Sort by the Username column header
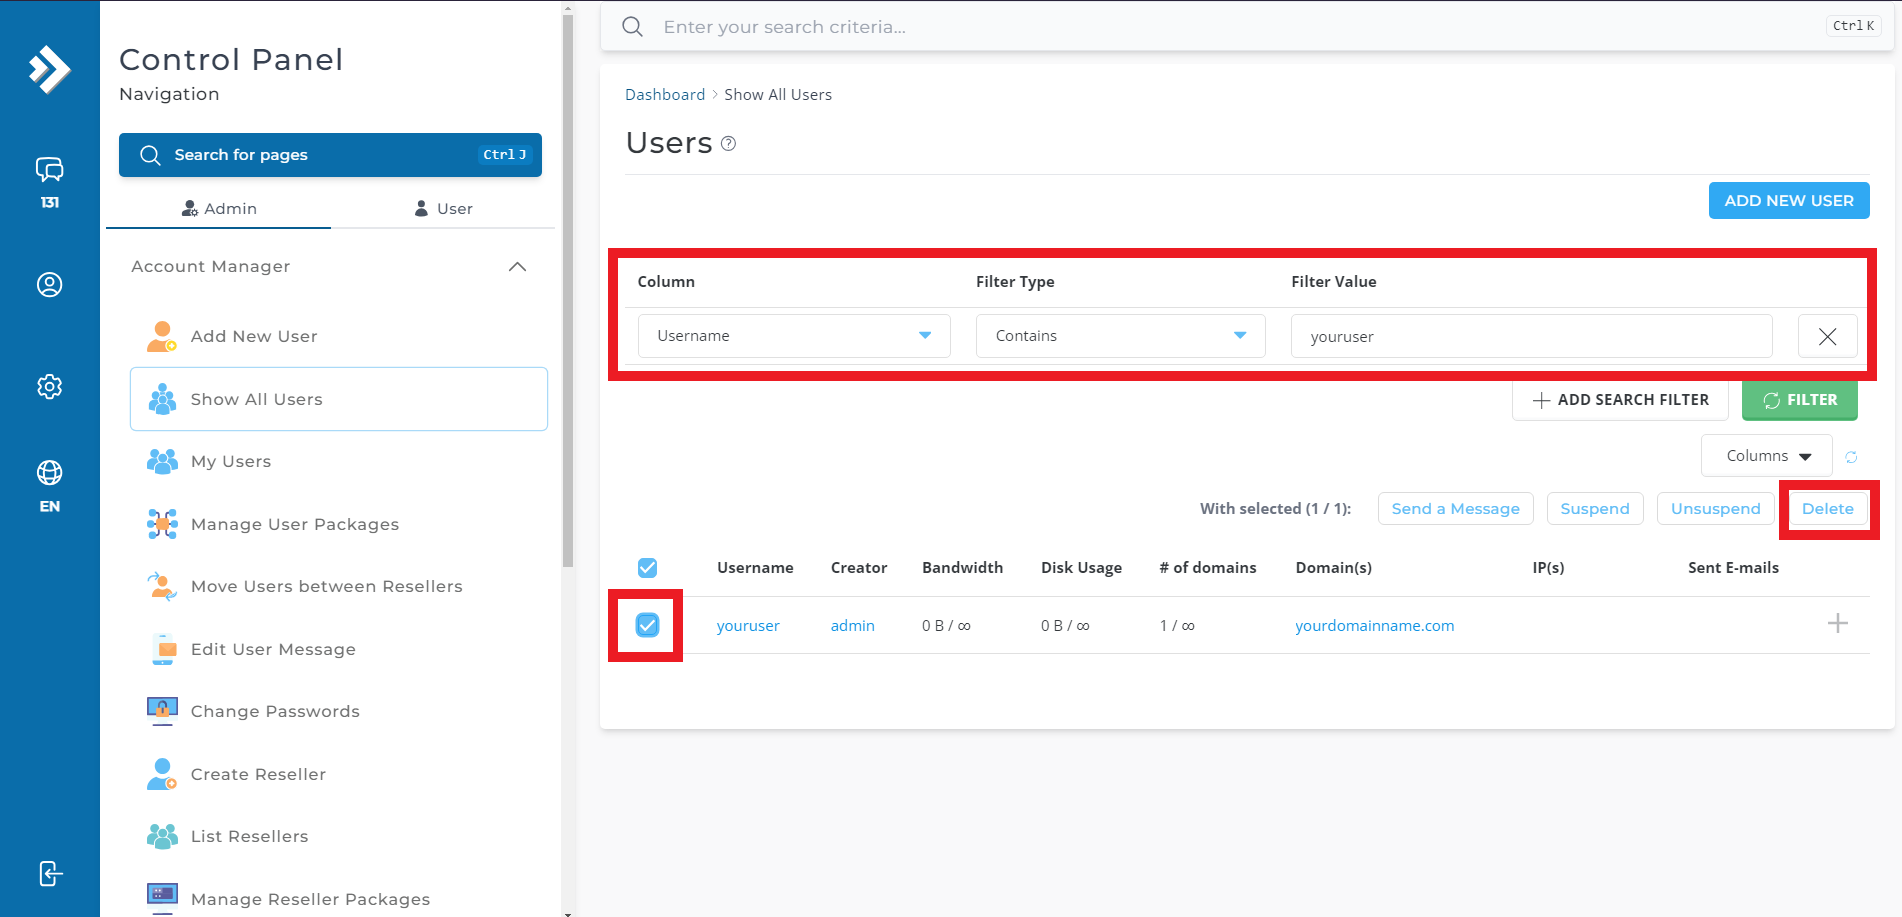The height and width of the screenshot is (917, 1902). coord(755,568)
